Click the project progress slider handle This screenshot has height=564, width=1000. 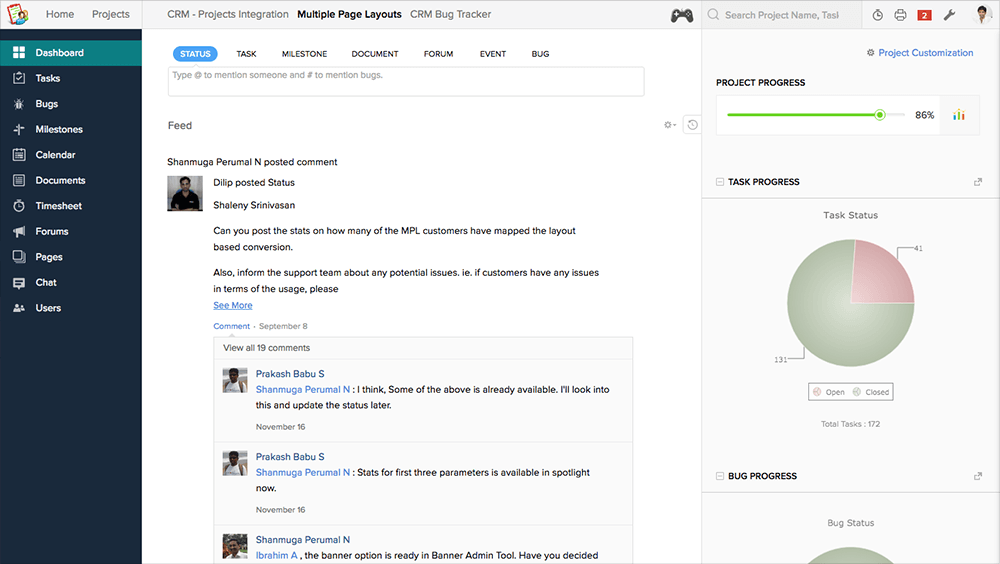click(x=880, y=115)
